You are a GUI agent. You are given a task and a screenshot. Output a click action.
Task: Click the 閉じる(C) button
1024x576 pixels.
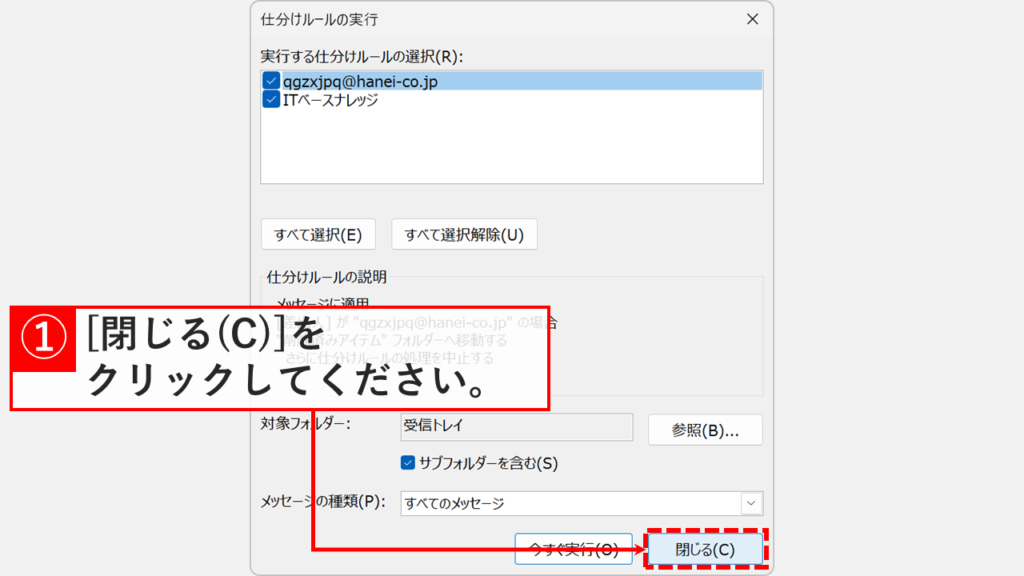pos(704,548)
